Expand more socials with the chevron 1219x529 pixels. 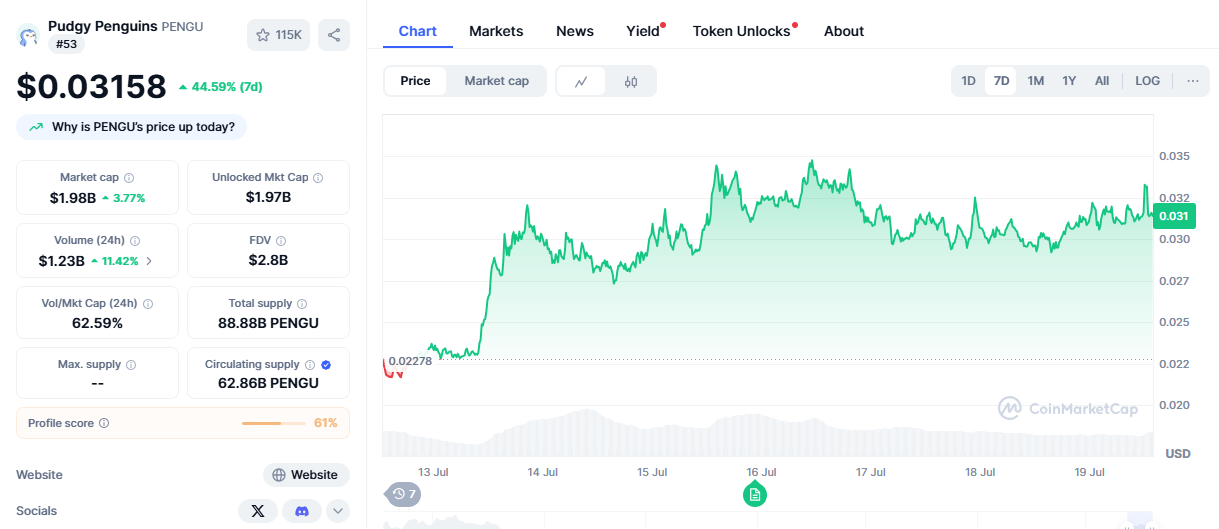click(x=338, y=511)
